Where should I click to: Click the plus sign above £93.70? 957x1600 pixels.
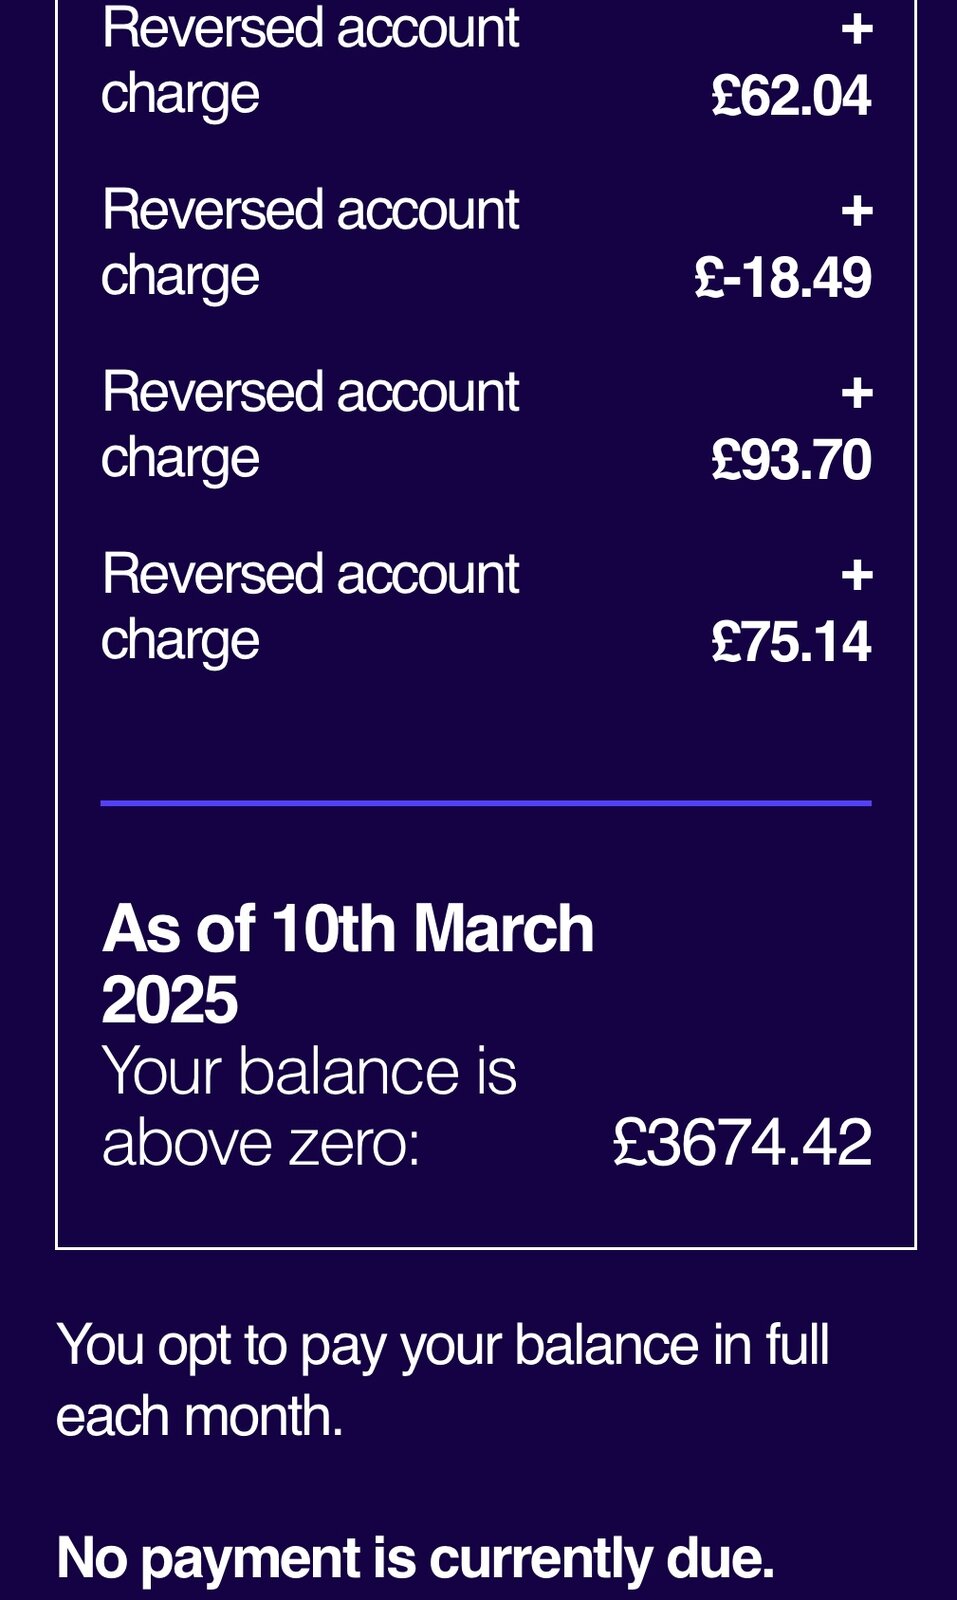tap(856, 393)
